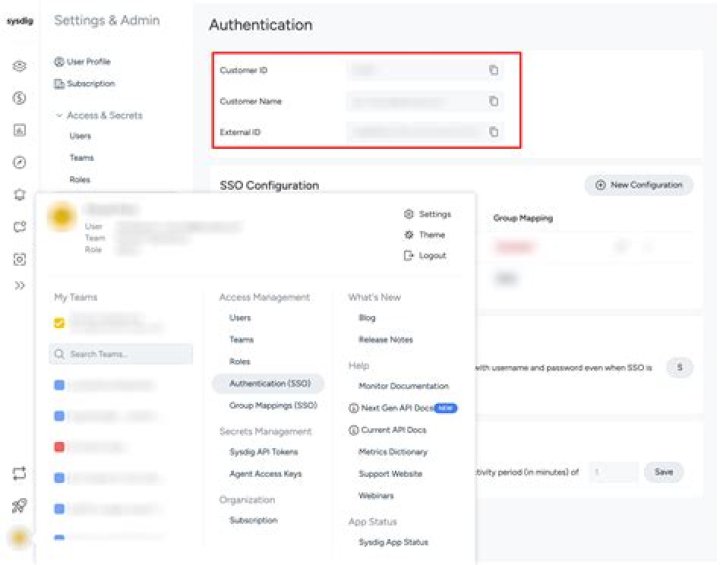Click the Sysdig logo in the sidebar
The width and height of the screenshot is (720, 565).
(20, 21)
